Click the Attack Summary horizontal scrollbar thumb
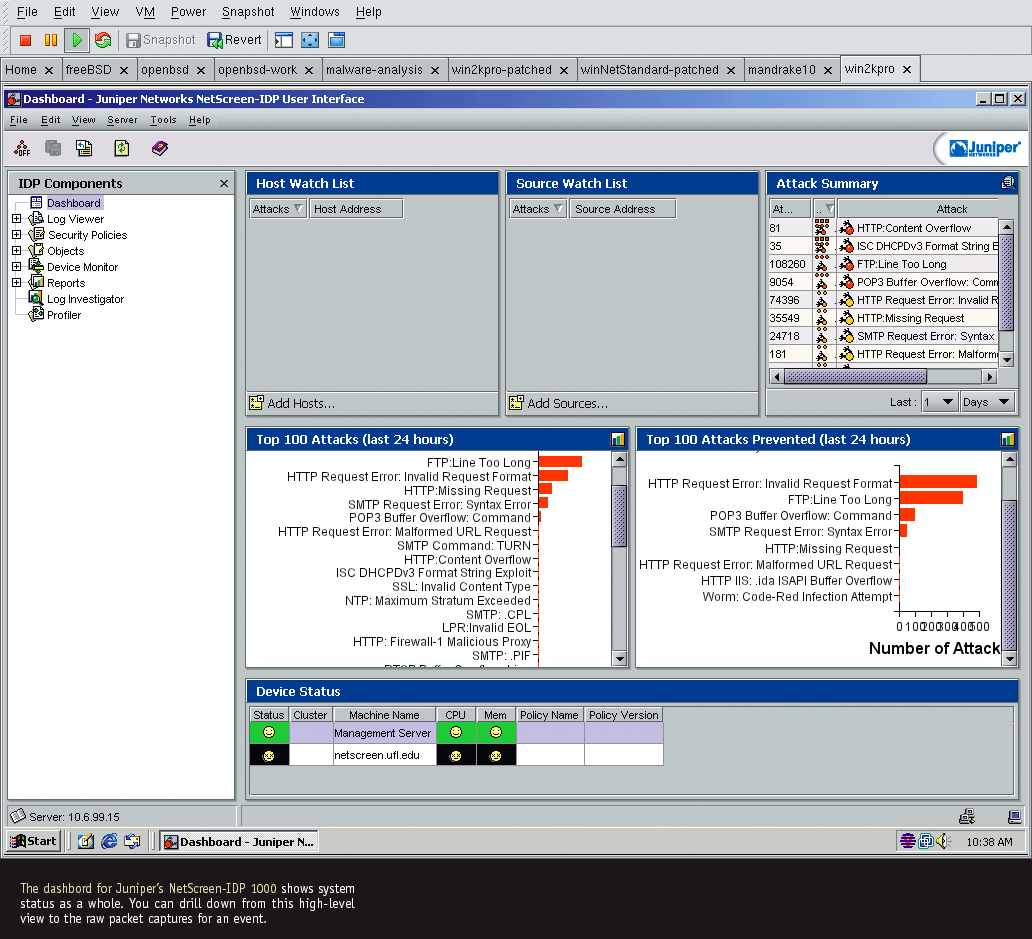This screenshot has height=939, width=1032. coord(855,377)
